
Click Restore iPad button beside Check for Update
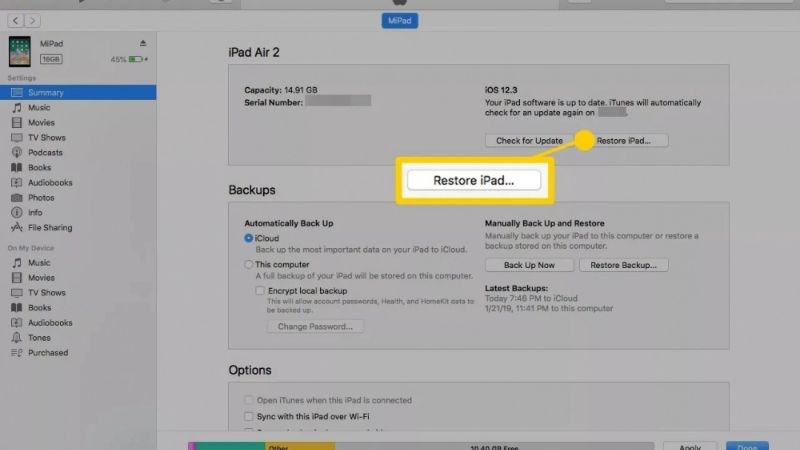click(623, 140)
